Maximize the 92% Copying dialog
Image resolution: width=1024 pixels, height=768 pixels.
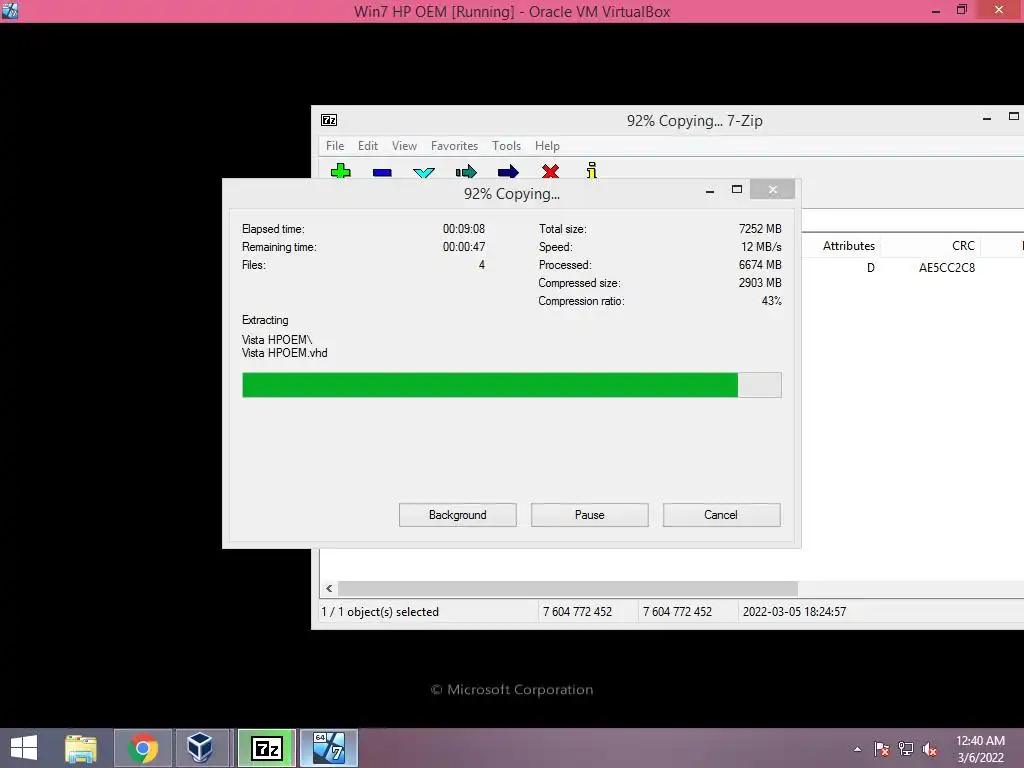(737, 189)
